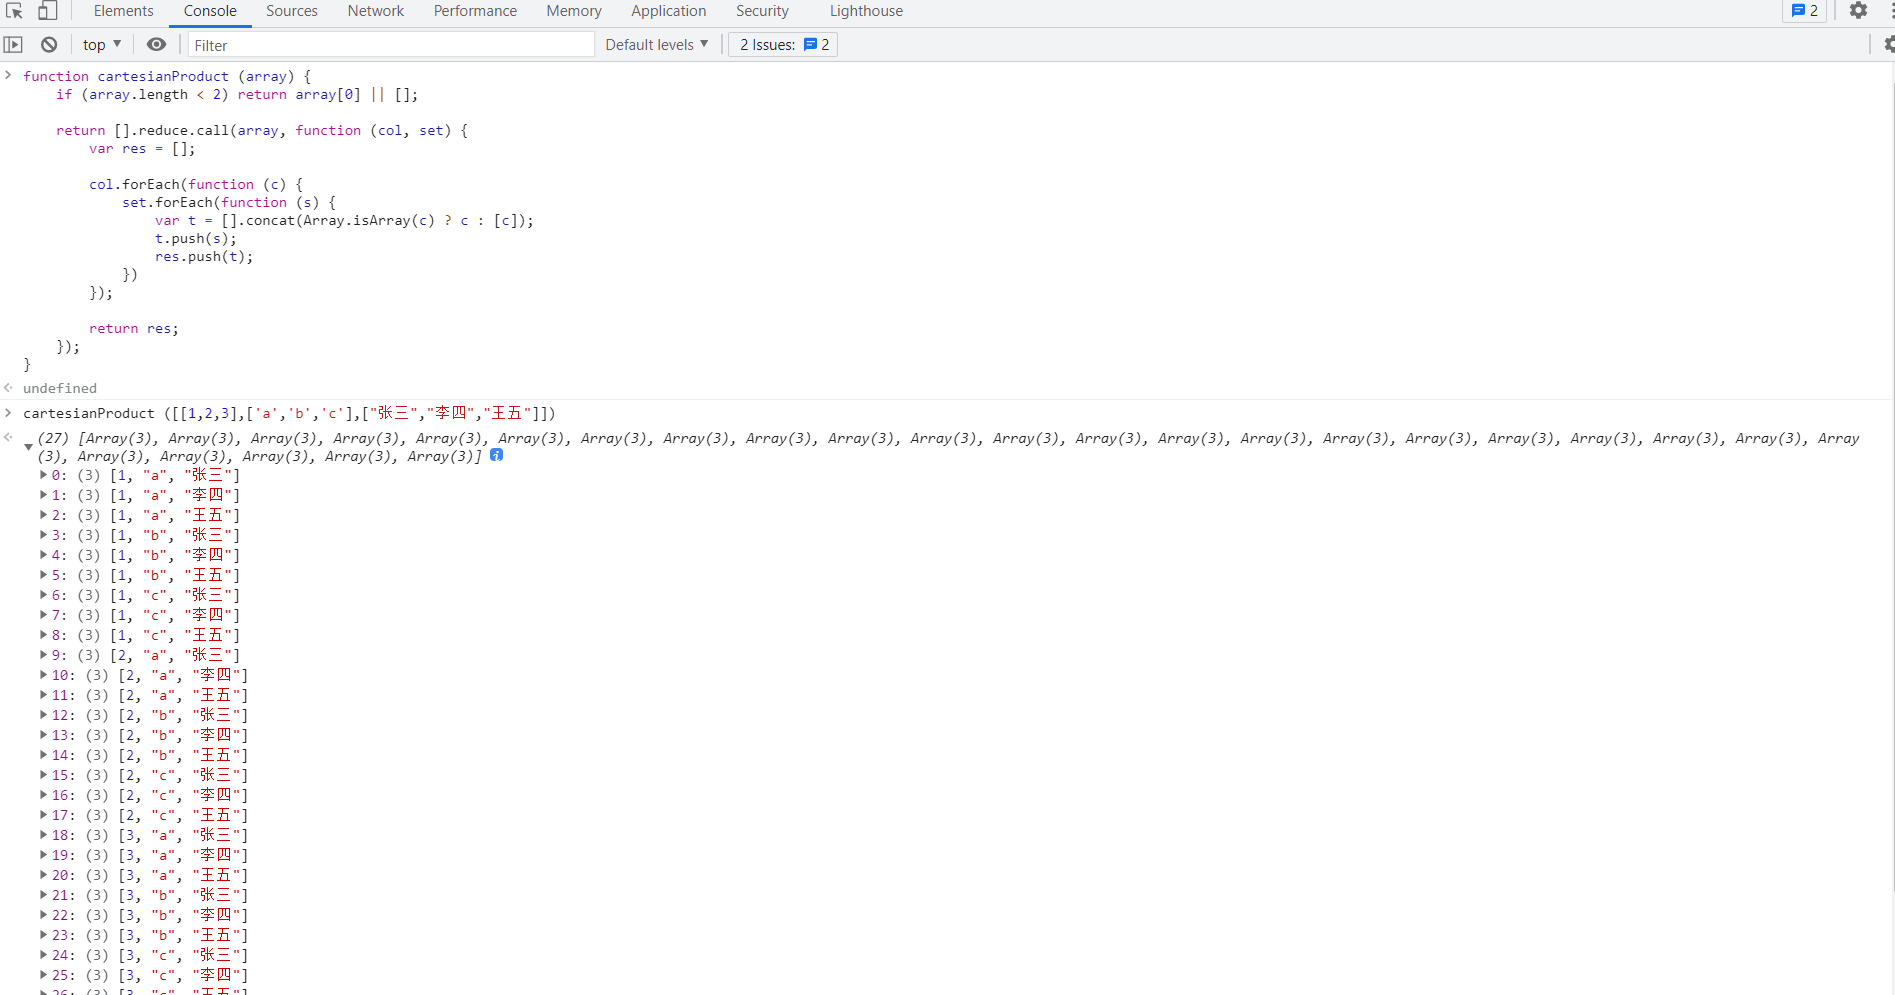Expand array item 8: [1, "c", "王五"]
1895x995 pixels.
click(x=43, y=635)
